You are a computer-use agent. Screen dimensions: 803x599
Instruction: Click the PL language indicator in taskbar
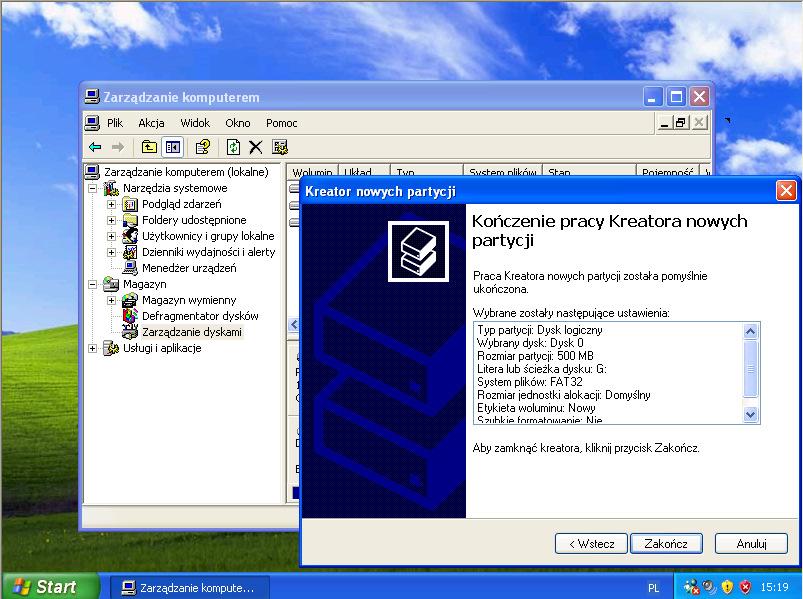653,588
